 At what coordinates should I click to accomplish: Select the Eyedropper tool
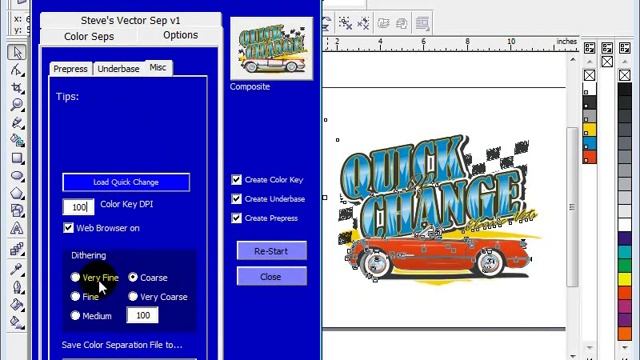(x=17, y=269)
